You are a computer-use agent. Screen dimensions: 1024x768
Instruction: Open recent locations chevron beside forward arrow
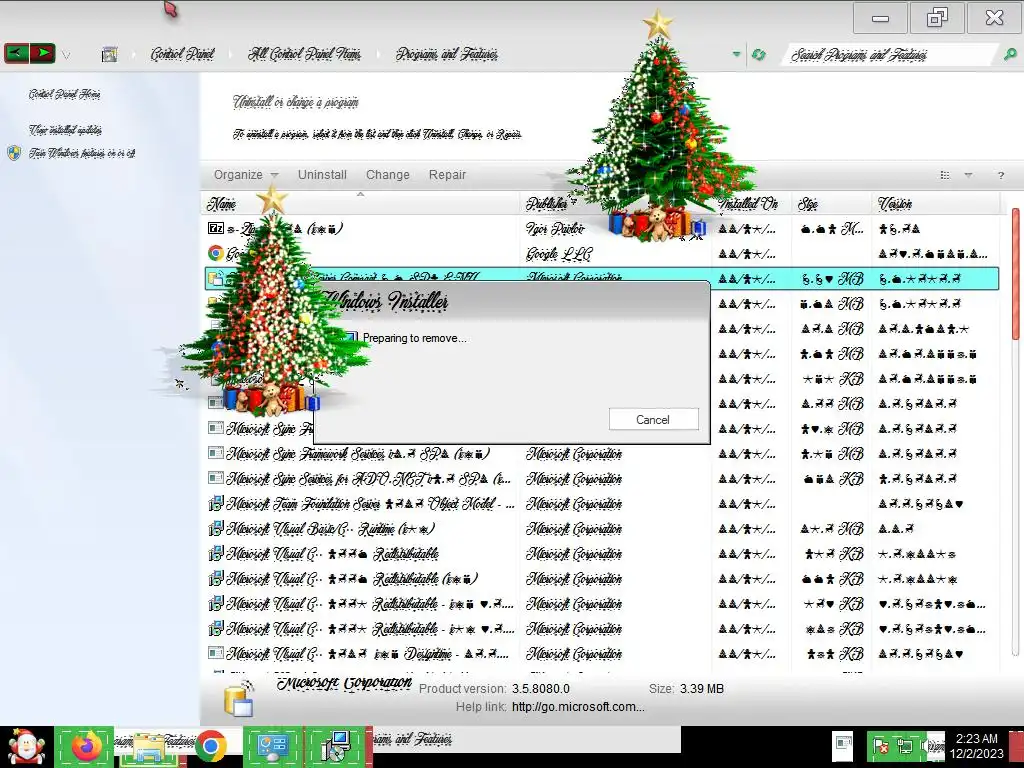coord(66,56)
